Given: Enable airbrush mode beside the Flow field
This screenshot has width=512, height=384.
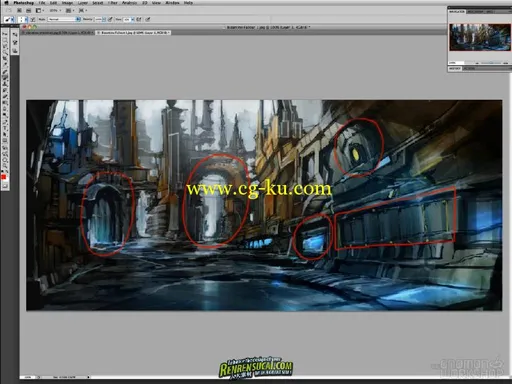Looking at the screenshot, I should click(x=139, y=19).
